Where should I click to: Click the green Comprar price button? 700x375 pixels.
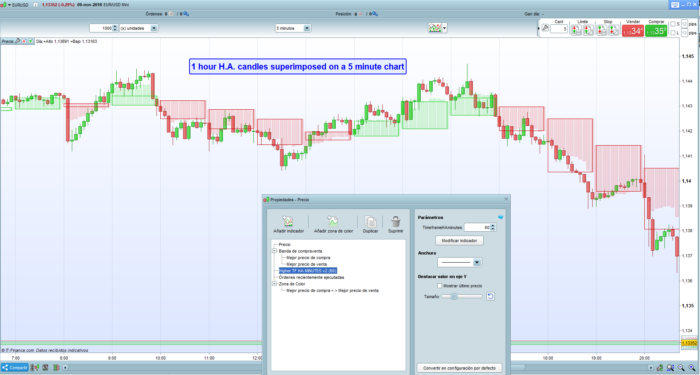tap(656, 31)
